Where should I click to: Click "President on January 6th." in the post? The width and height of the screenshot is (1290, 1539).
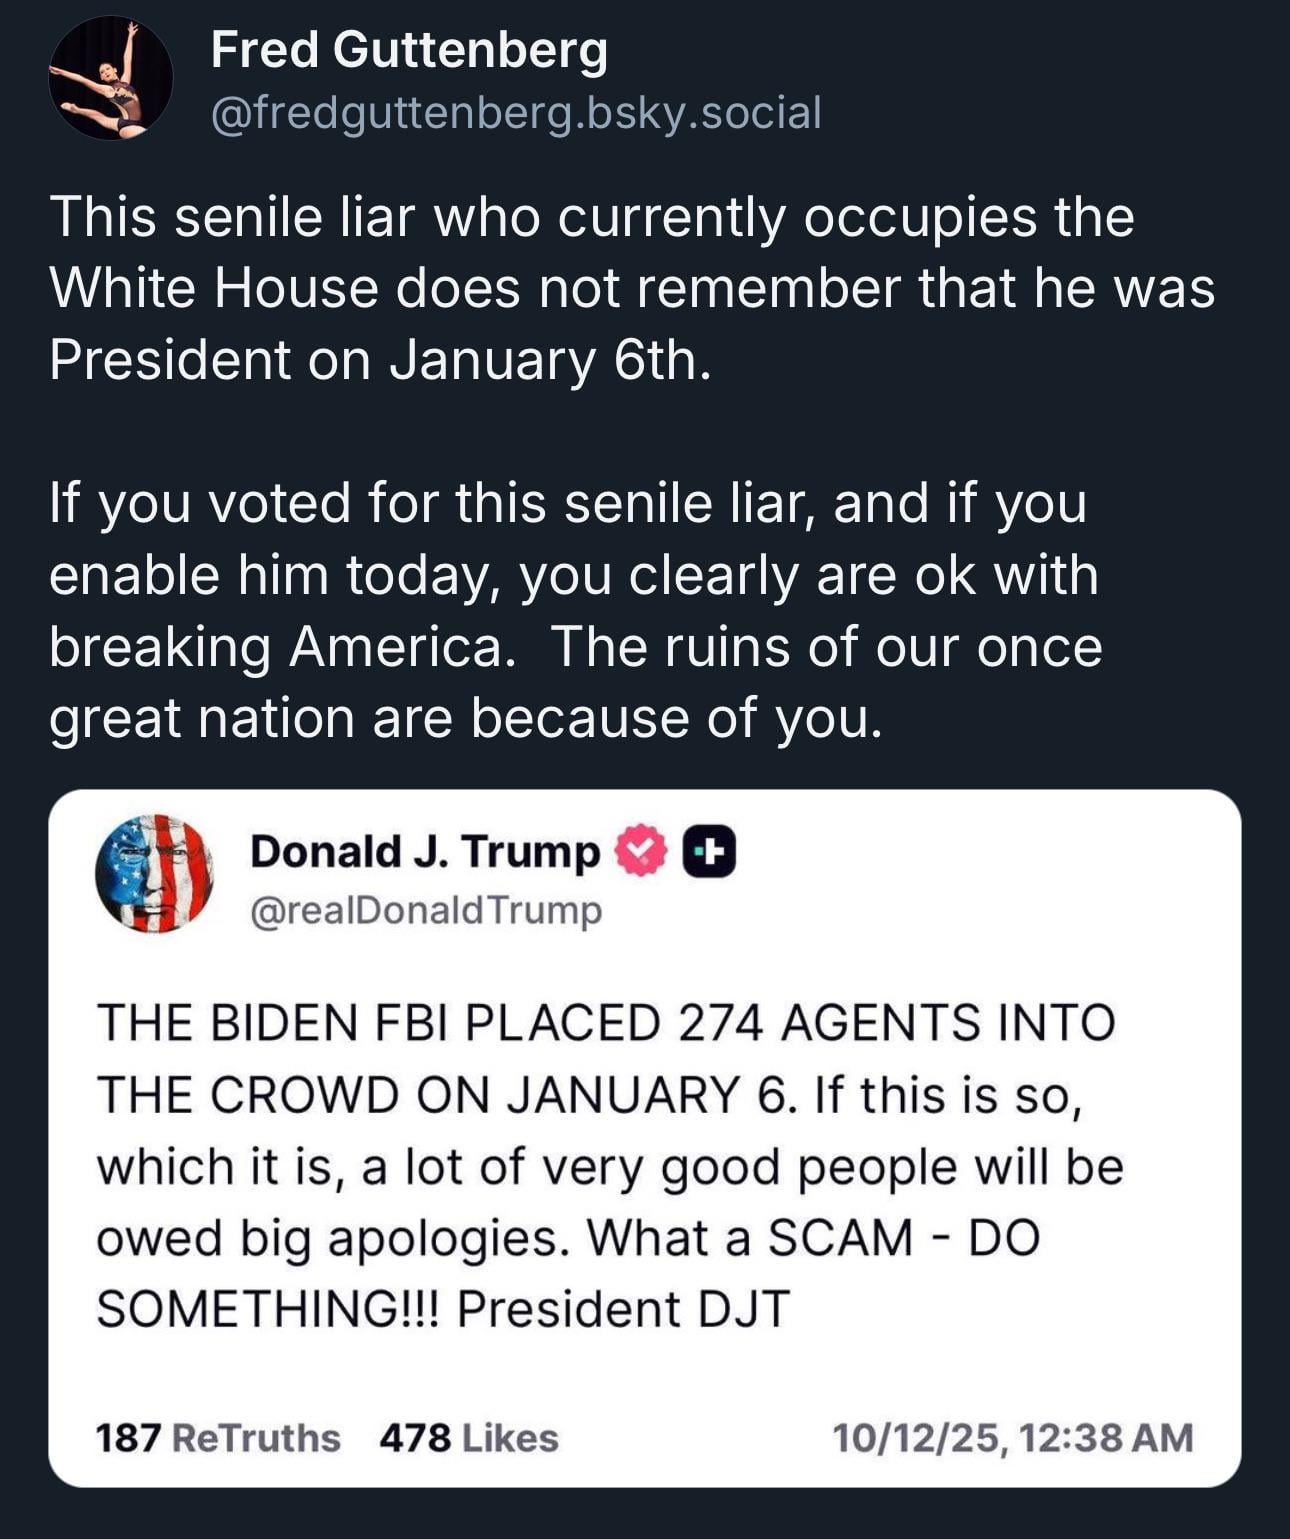pyautogui.click(x=380, y=360)
